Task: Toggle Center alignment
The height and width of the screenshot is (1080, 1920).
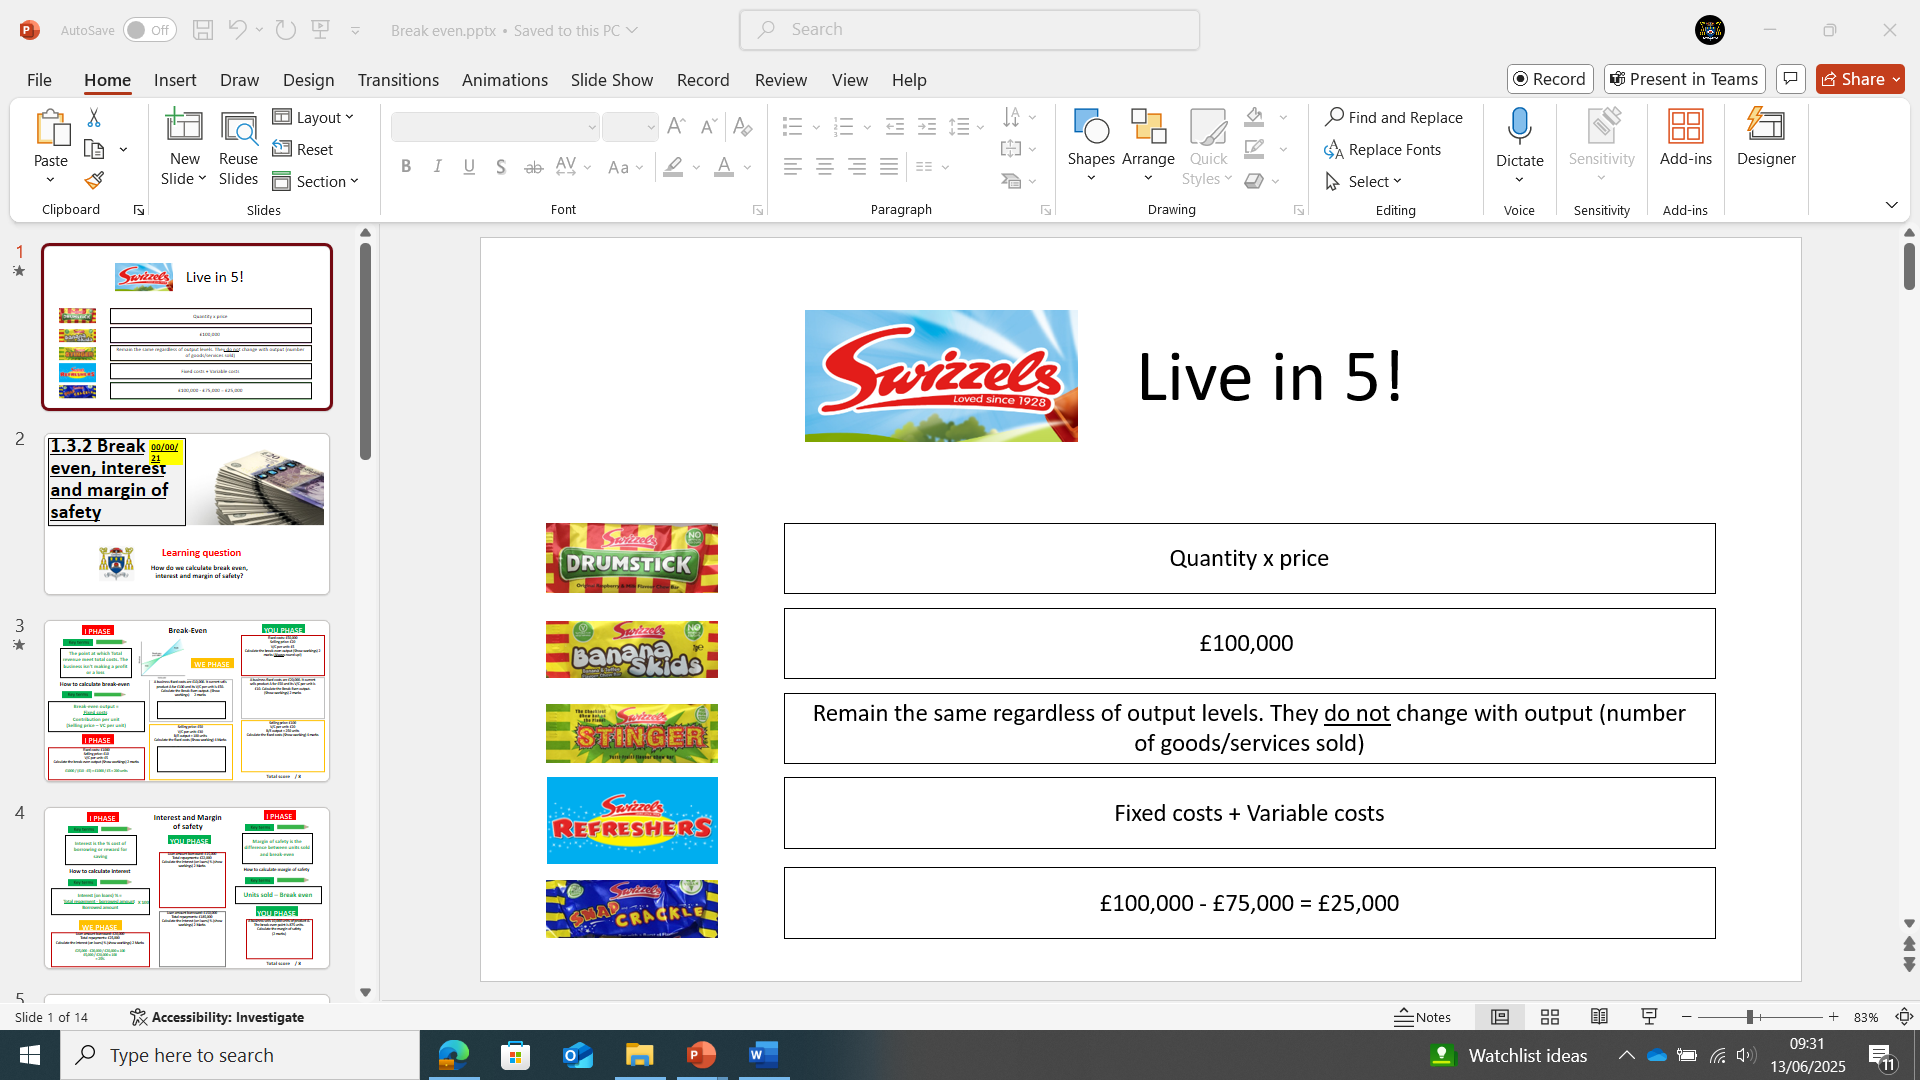Action: point(825,167)
